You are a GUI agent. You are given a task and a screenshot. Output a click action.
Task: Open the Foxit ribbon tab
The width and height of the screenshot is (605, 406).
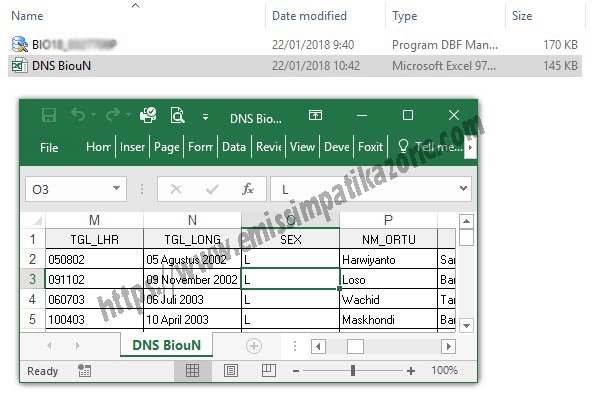[370, 147]
